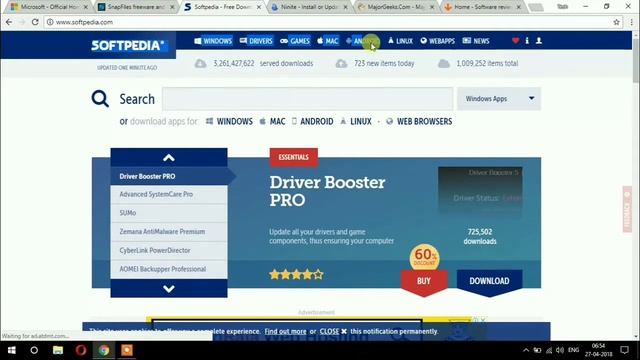Open volume control in tray

pos(560,350)
